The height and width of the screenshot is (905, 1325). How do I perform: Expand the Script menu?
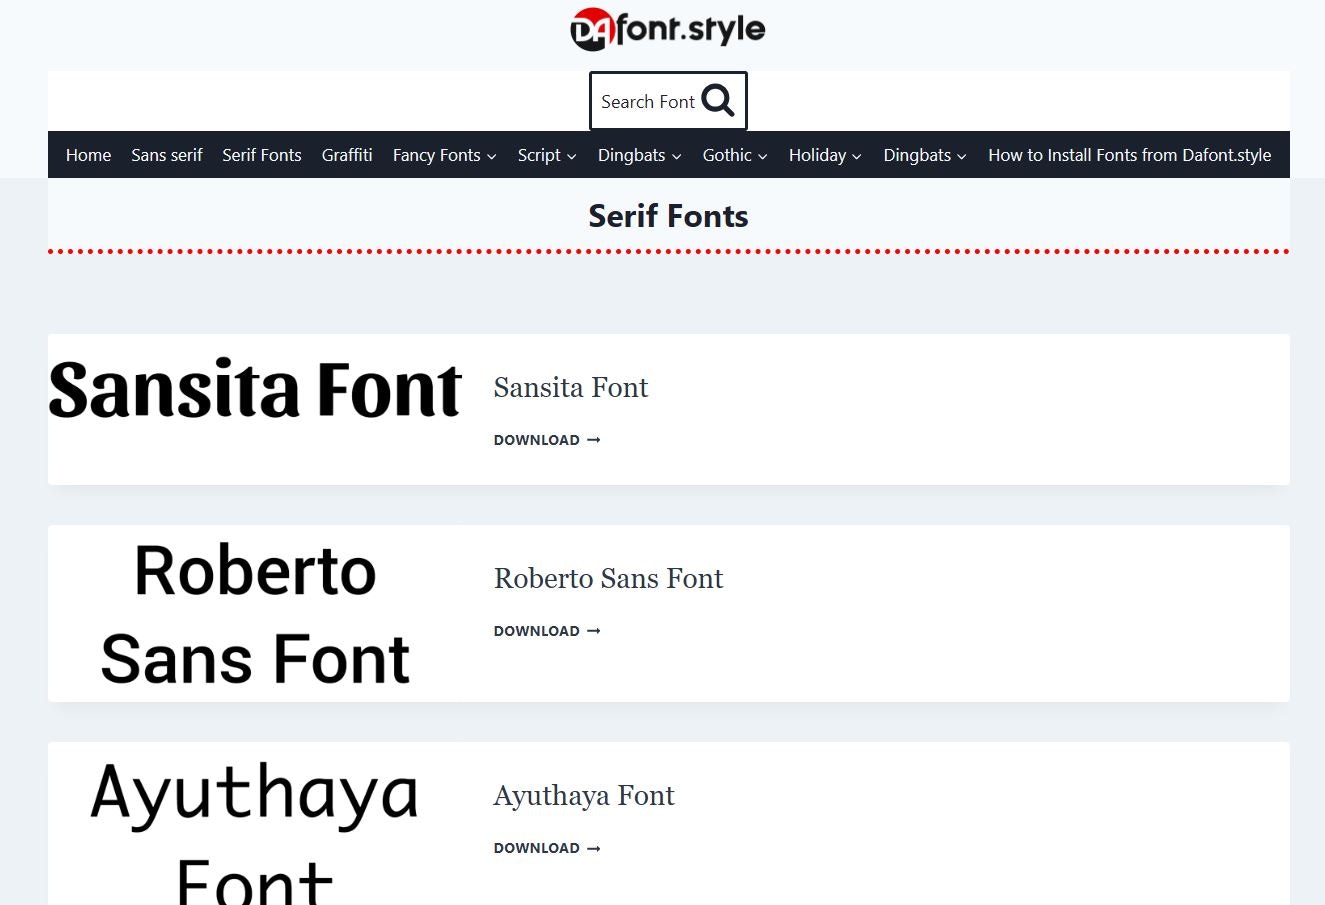[546, 155]
